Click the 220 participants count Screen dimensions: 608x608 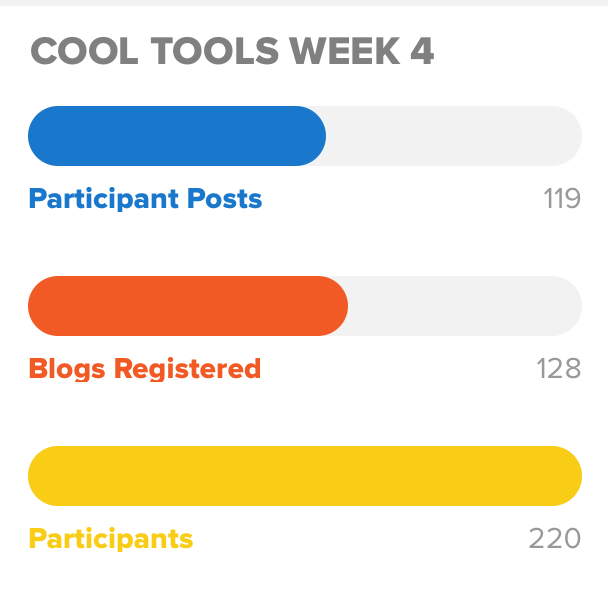pyautogui.click(x=554, y=538)
